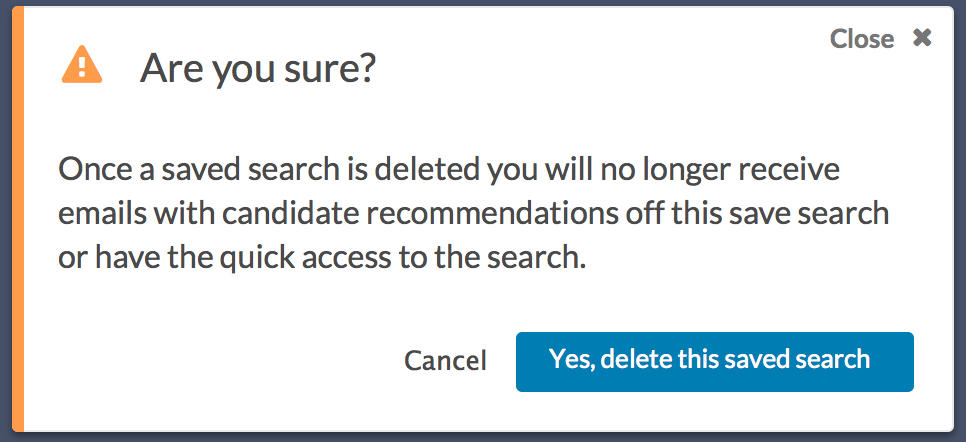The height and width of the screenshot is (442, 966).
Task: Click the line starting 'Once a saved search'
Action: pyautogui.click(x=449, y=170)
